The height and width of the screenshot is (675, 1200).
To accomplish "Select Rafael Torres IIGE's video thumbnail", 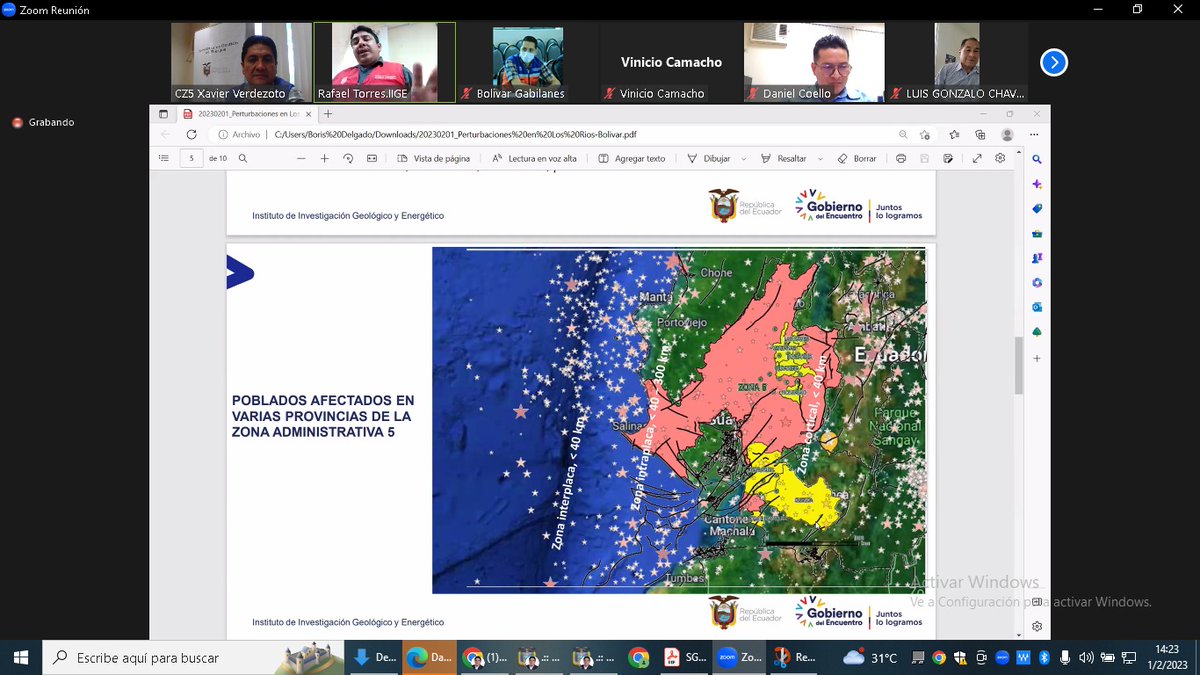I will click(384, 62).
